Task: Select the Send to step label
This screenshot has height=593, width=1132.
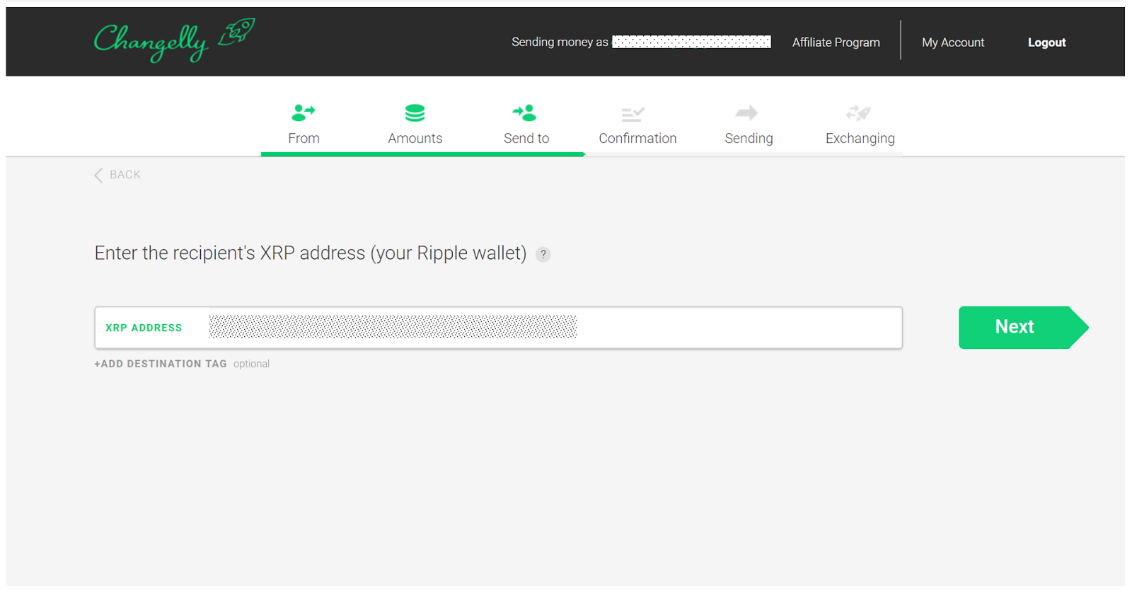Action: coord(526,138)
